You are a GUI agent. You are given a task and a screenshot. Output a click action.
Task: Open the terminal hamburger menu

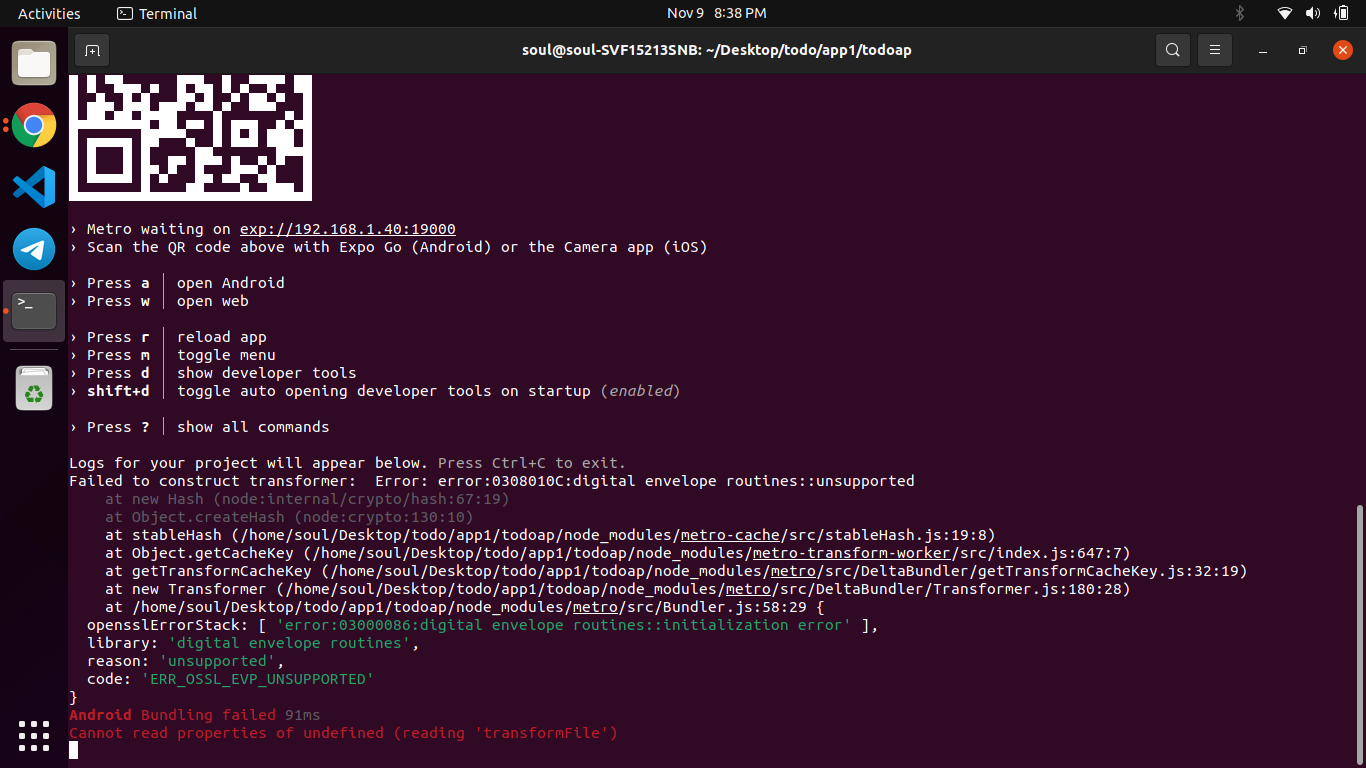coord(1214,49)
